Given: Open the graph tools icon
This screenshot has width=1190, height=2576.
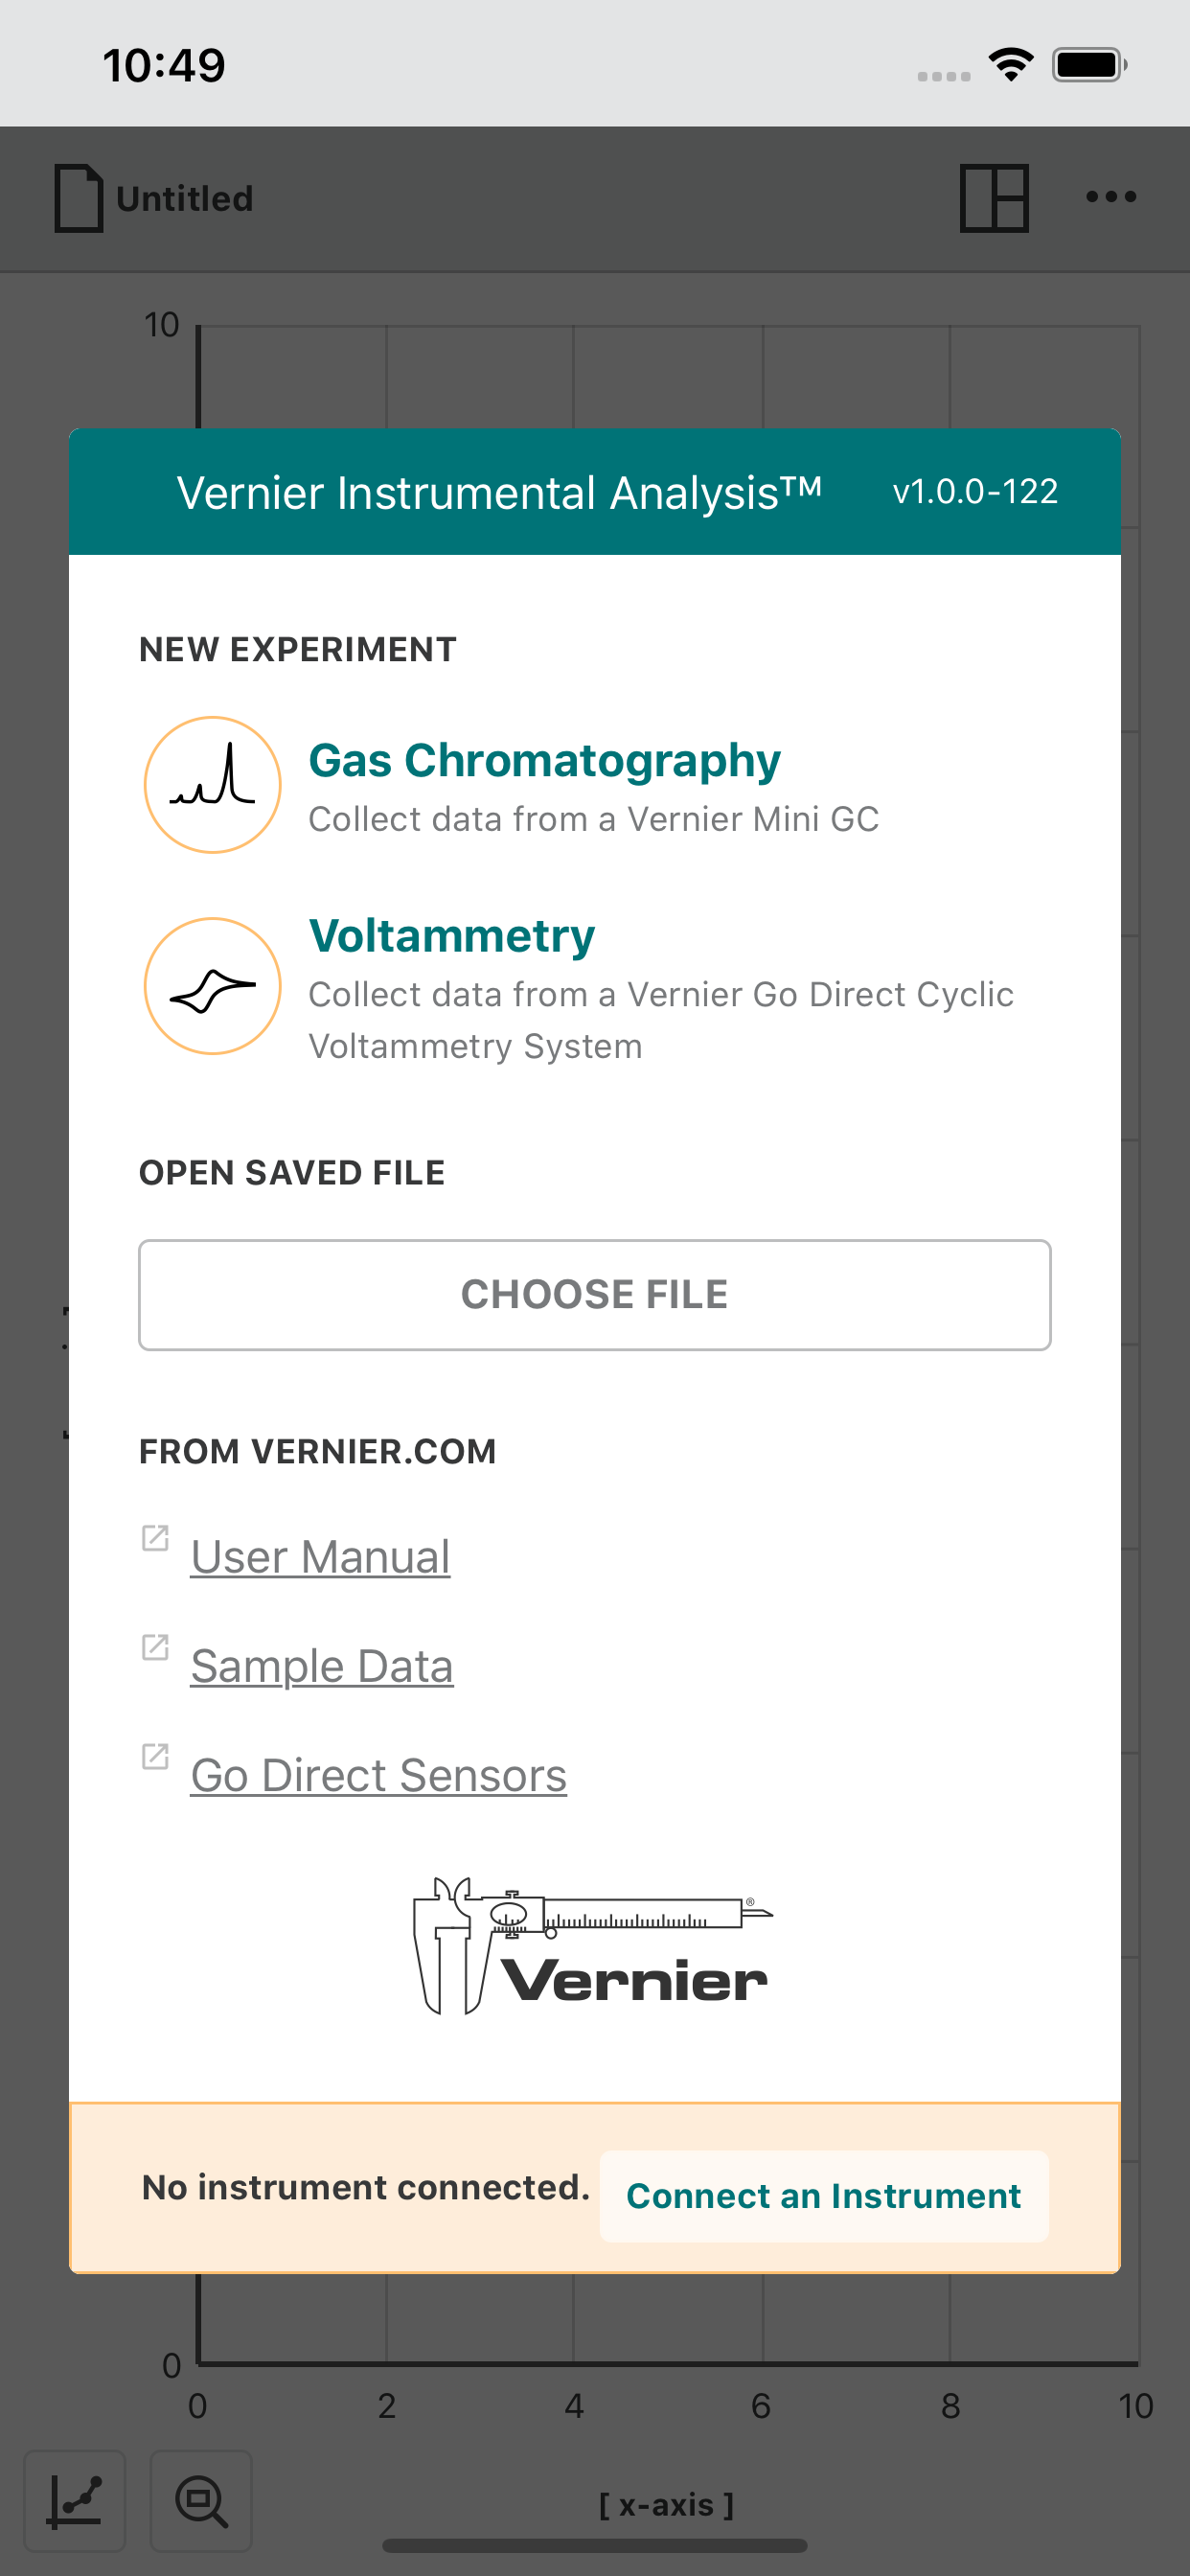Looking at the screenshot, I should (x=75, y=2501).
